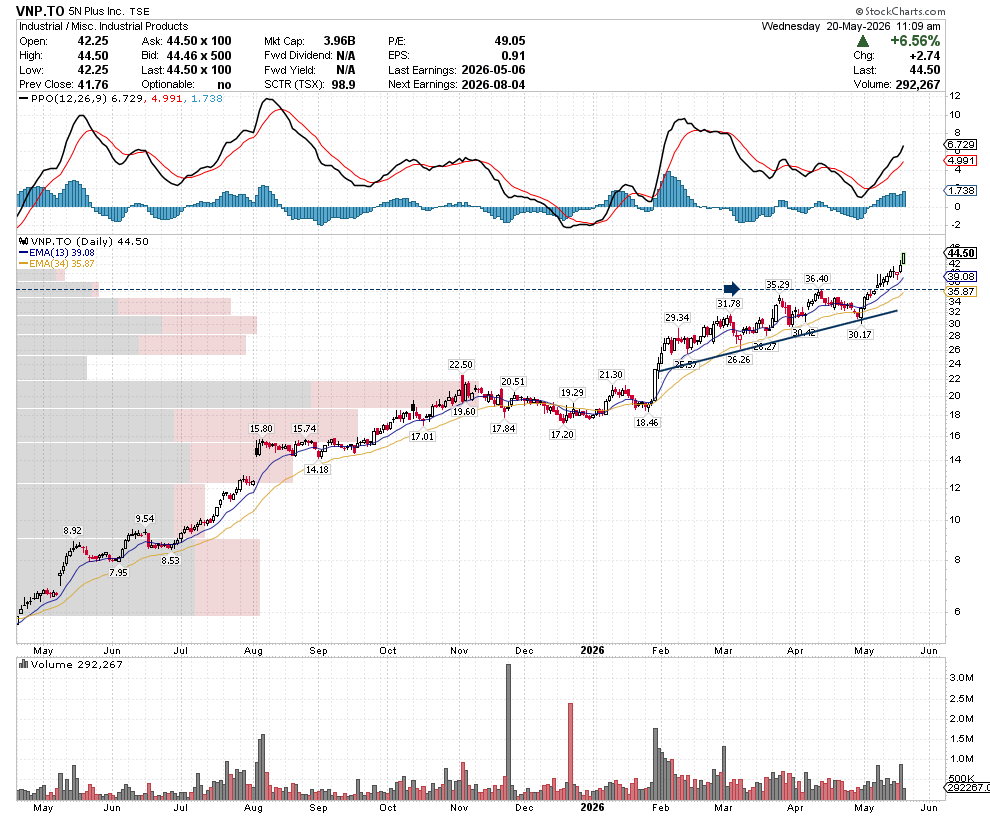Screen dimensions: 990x817
Task: Click the company name 5N Plus Inc.
Action: pos(97,11)
